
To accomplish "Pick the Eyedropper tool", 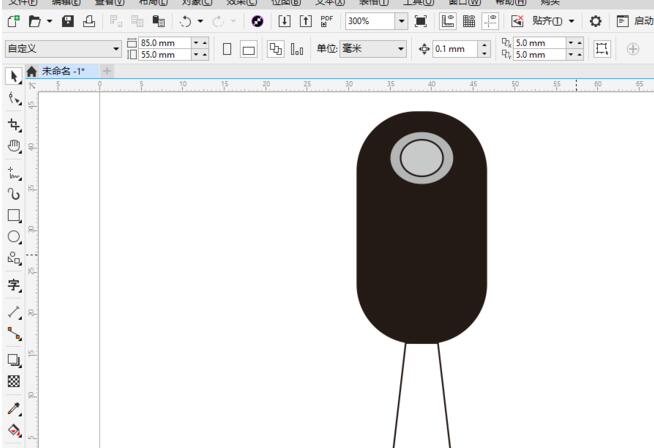I will (14, 409).
